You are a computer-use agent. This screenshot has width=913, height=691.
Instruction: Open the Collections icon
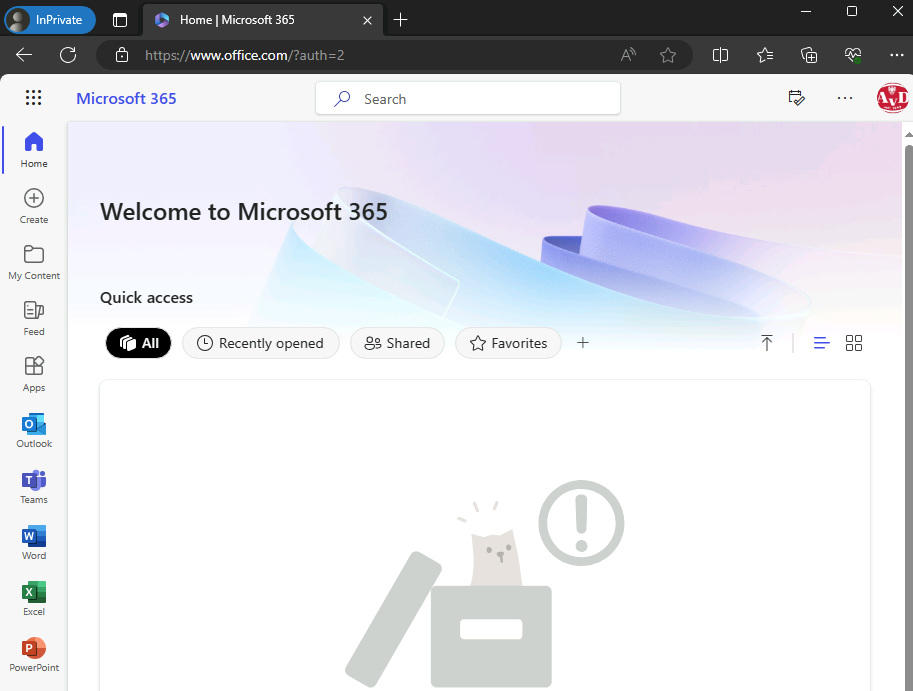pyautogui.click(x=809, y=55)
